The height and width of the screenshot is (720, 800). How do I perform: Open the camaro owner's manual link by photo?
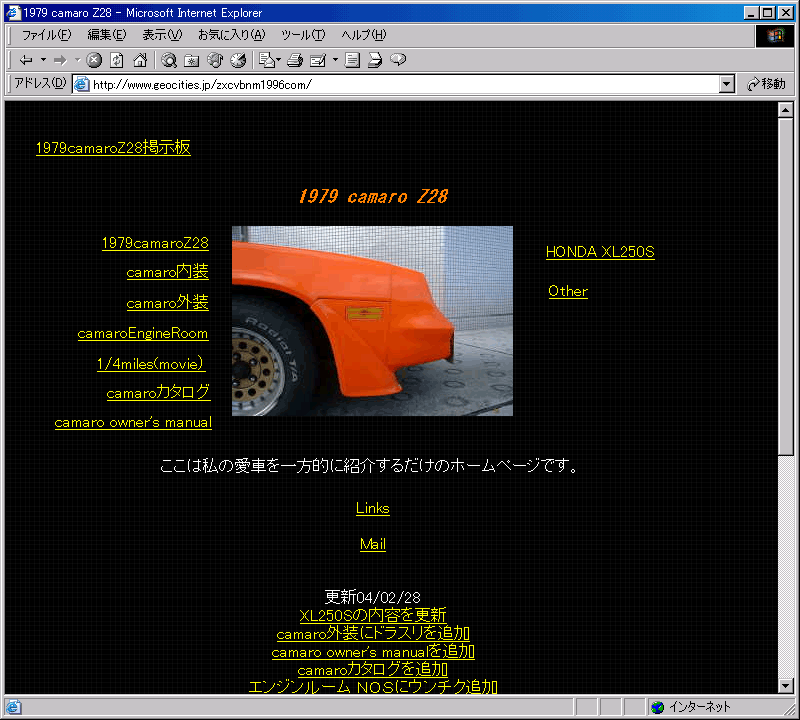coord(133,423)
